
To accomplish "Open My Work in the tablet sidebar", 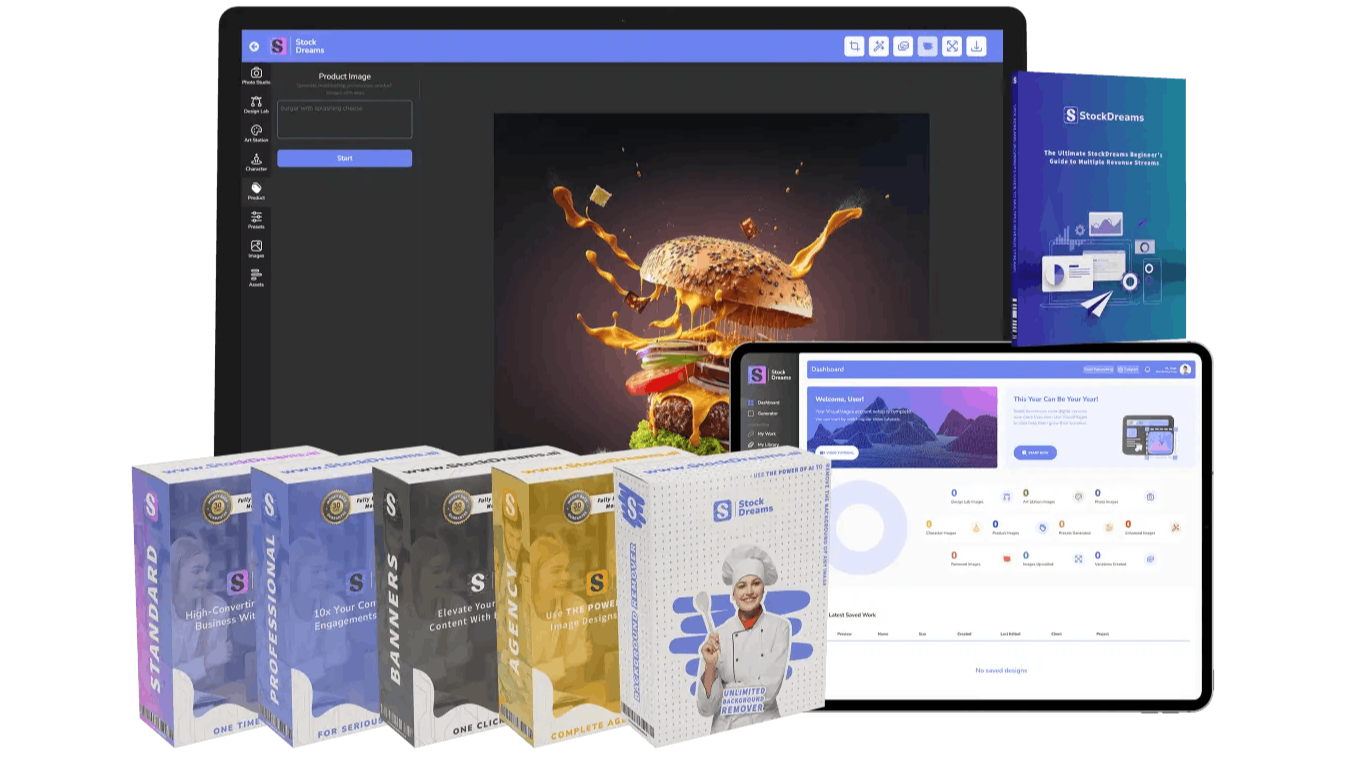I will 761,433.
